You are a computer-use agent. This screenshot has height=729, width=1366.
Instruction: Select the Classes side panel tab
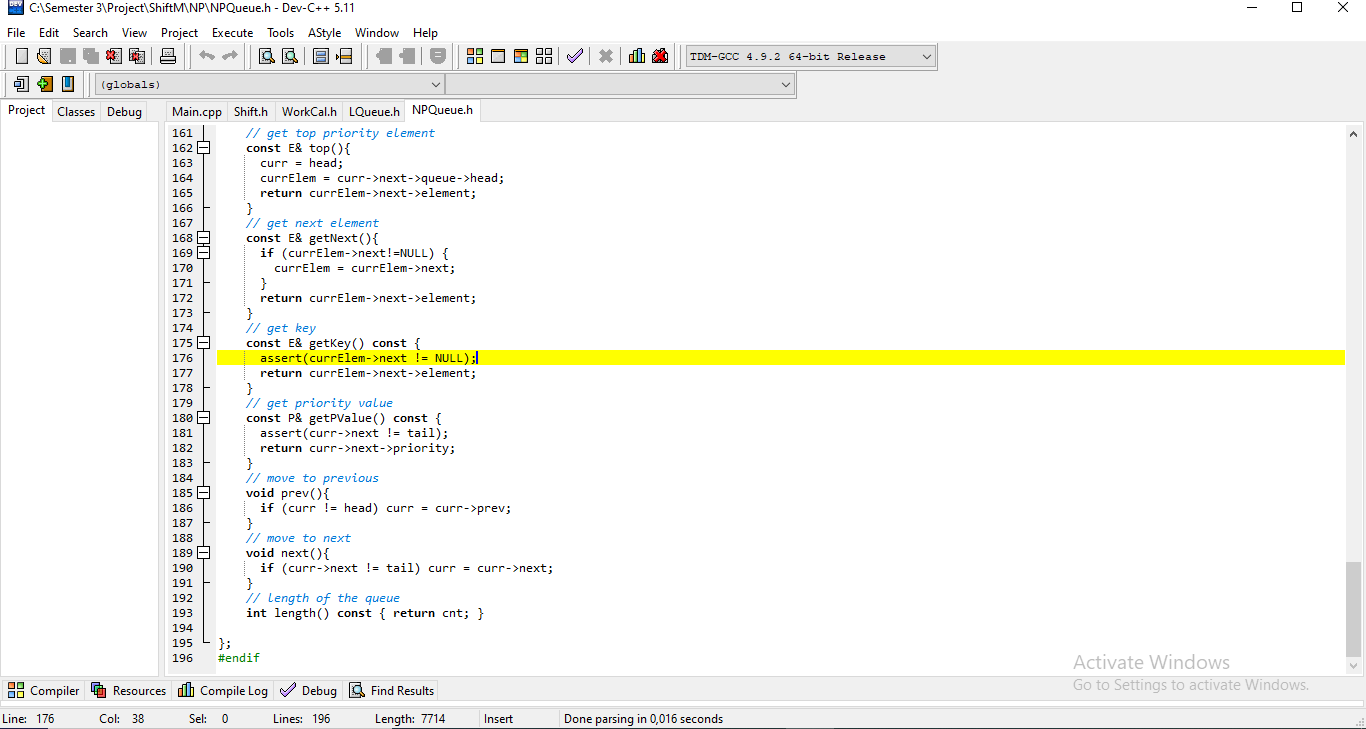(76, 112)
